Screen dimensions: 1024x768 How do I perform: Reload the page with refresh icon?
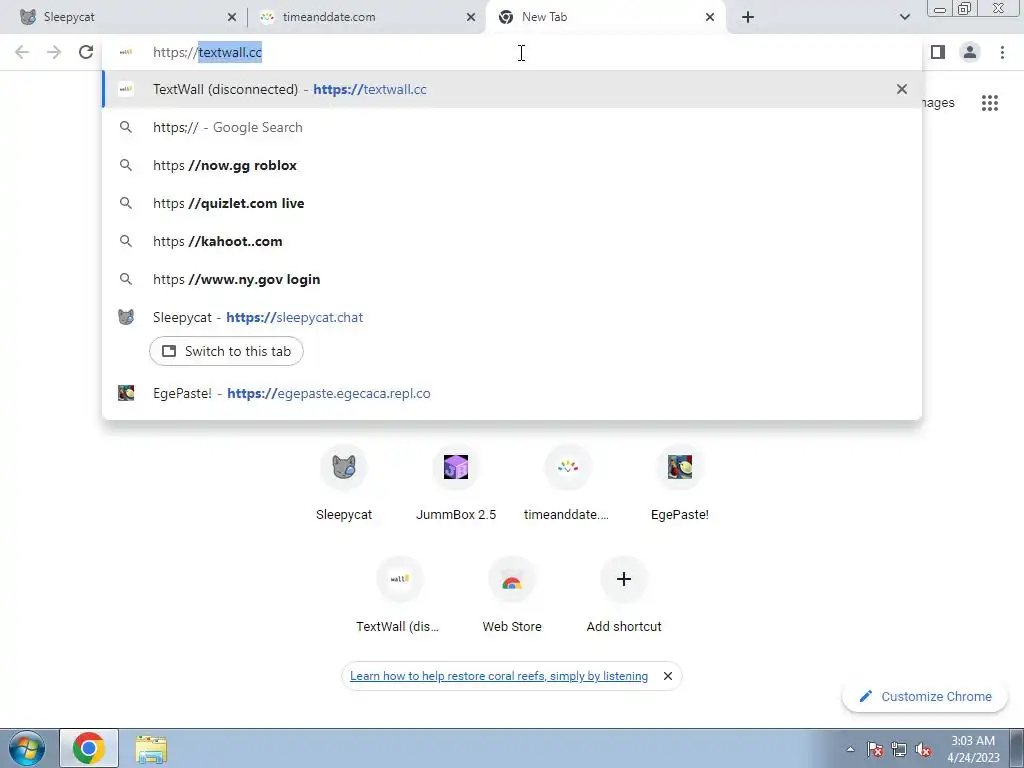tap(86, 52)
